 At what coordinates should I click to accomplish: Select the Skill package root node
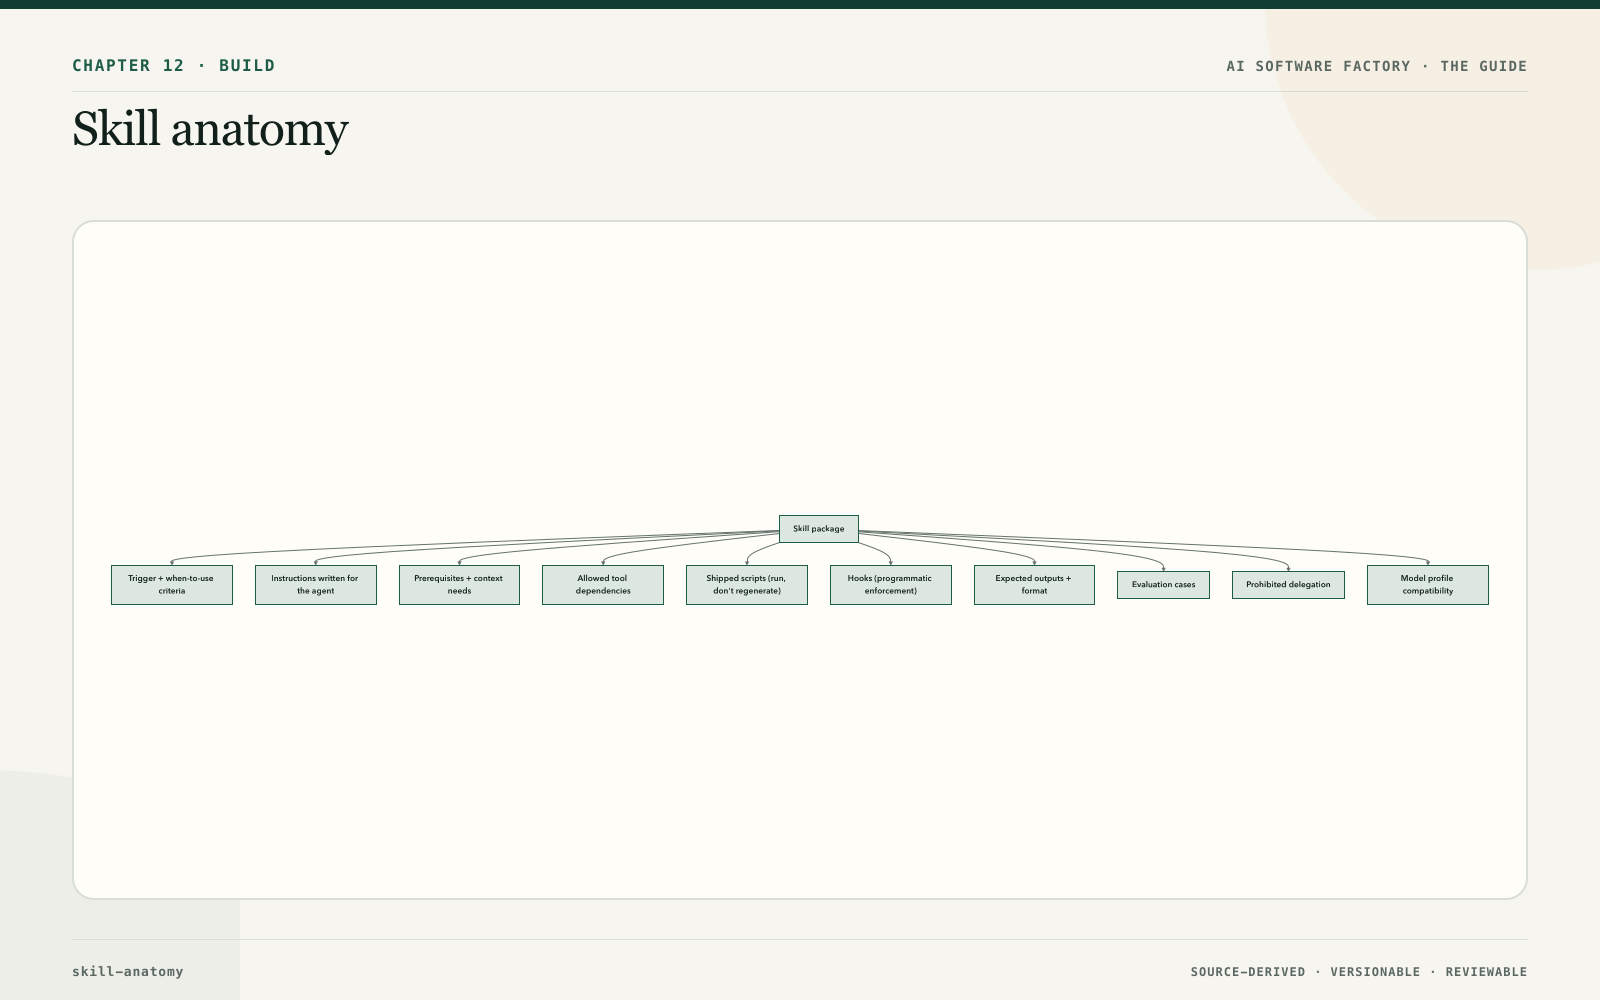point(819,529)
